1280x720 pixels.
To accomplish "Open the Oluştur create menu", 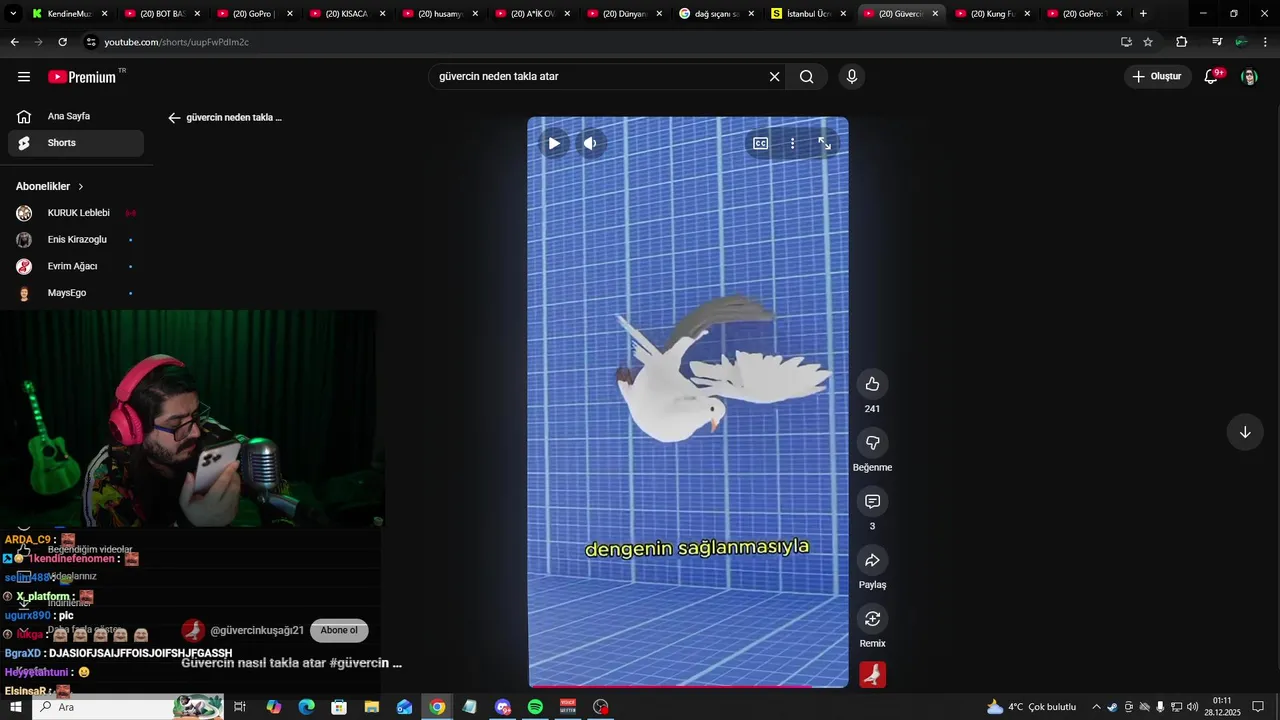I will pyautogui.click(x=1158, y=77).
